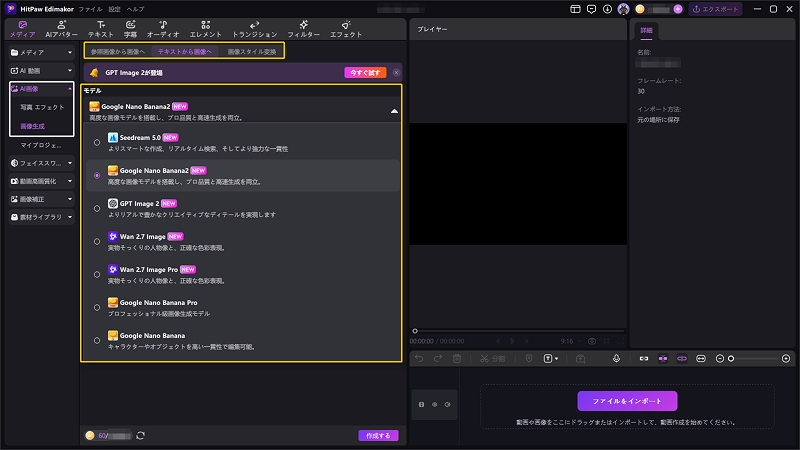Click the microphone voice-over icon
The width and height of the screenshot is (800, 450).
pyautogui.click(x=616, y=359)
